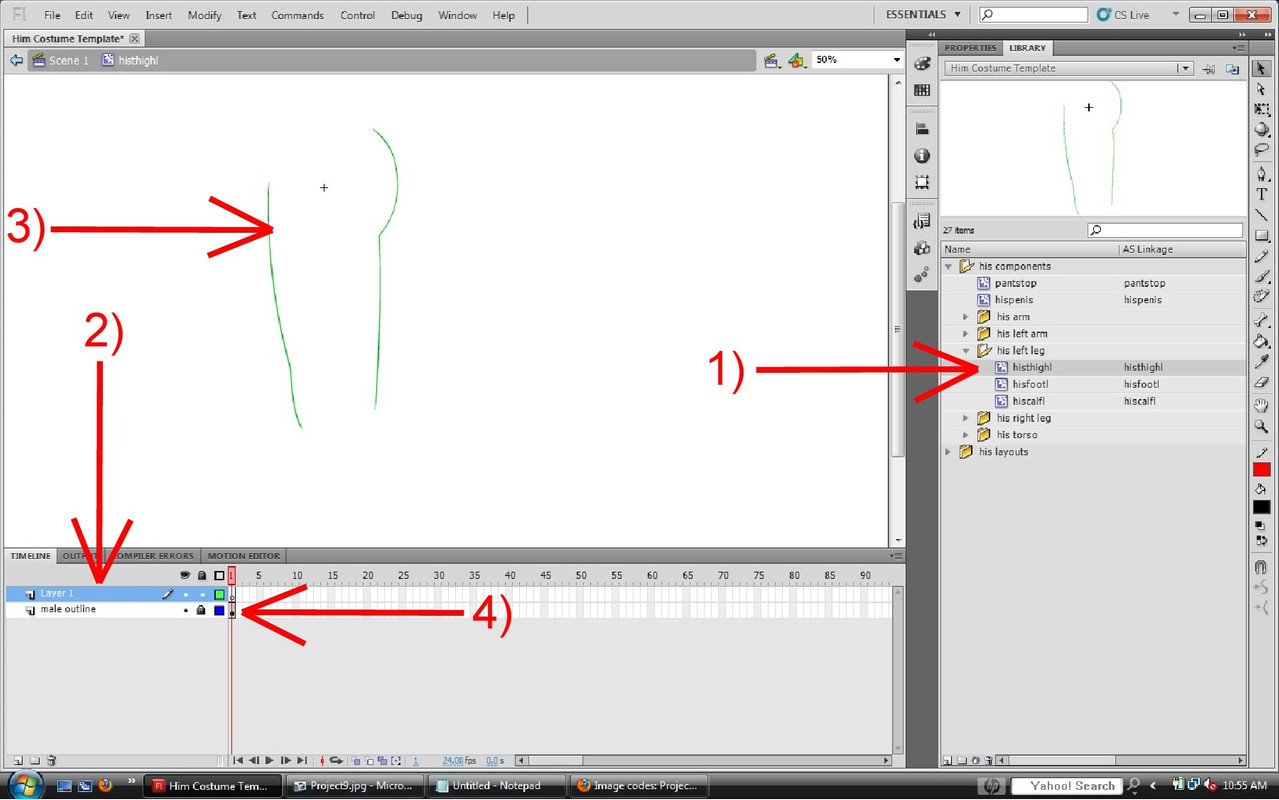Open the 50% stage zoom dropdown
1279x800 pixels.
click(896, 60)
